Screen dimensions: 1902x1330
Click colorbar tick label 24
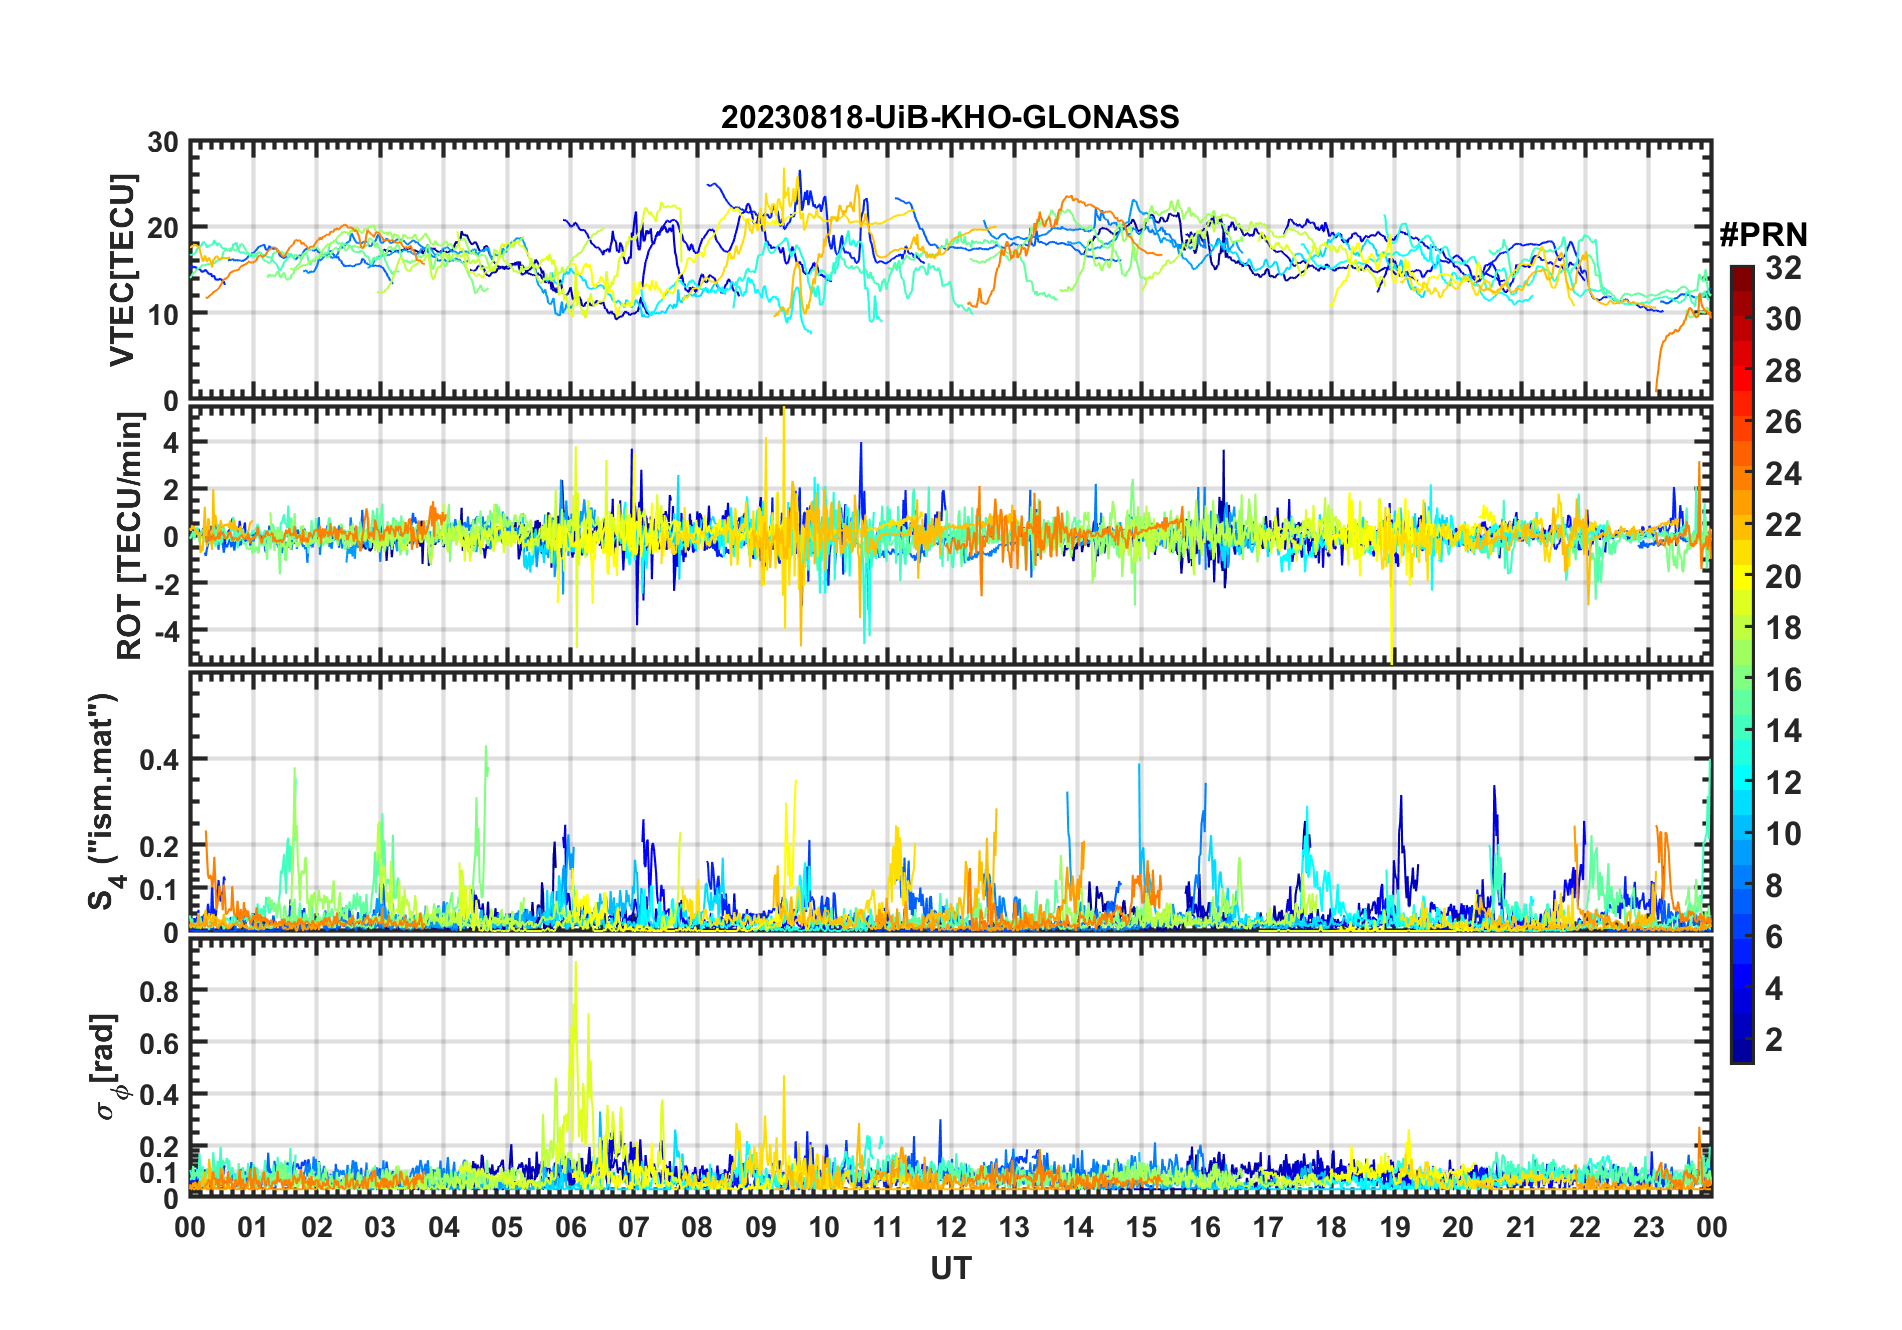click(x=1784, y=474)
